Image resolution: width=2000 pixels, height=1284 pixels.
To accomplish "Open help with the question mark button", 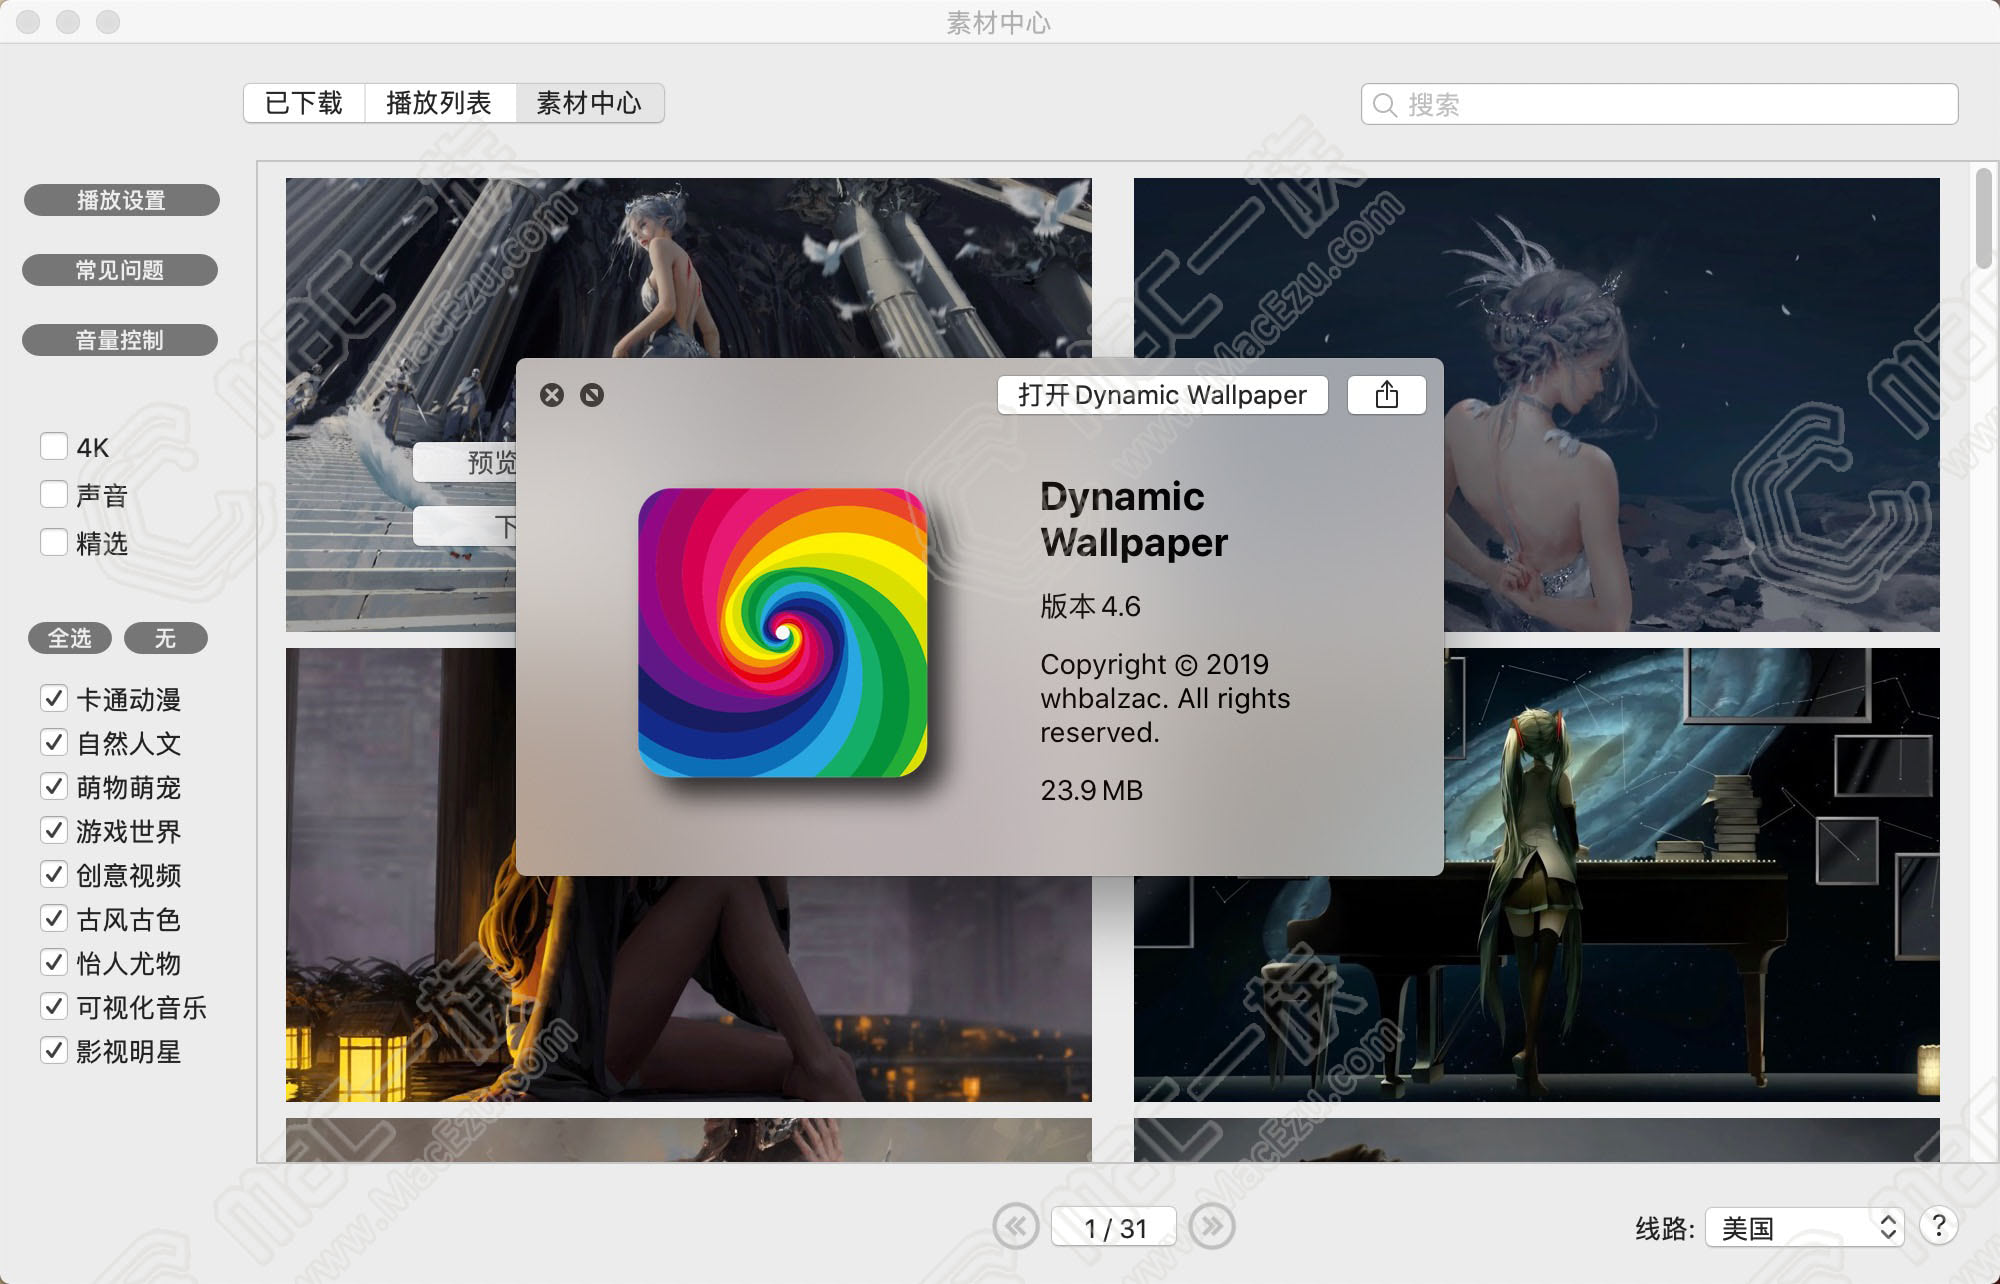I will (1938, 1226).
